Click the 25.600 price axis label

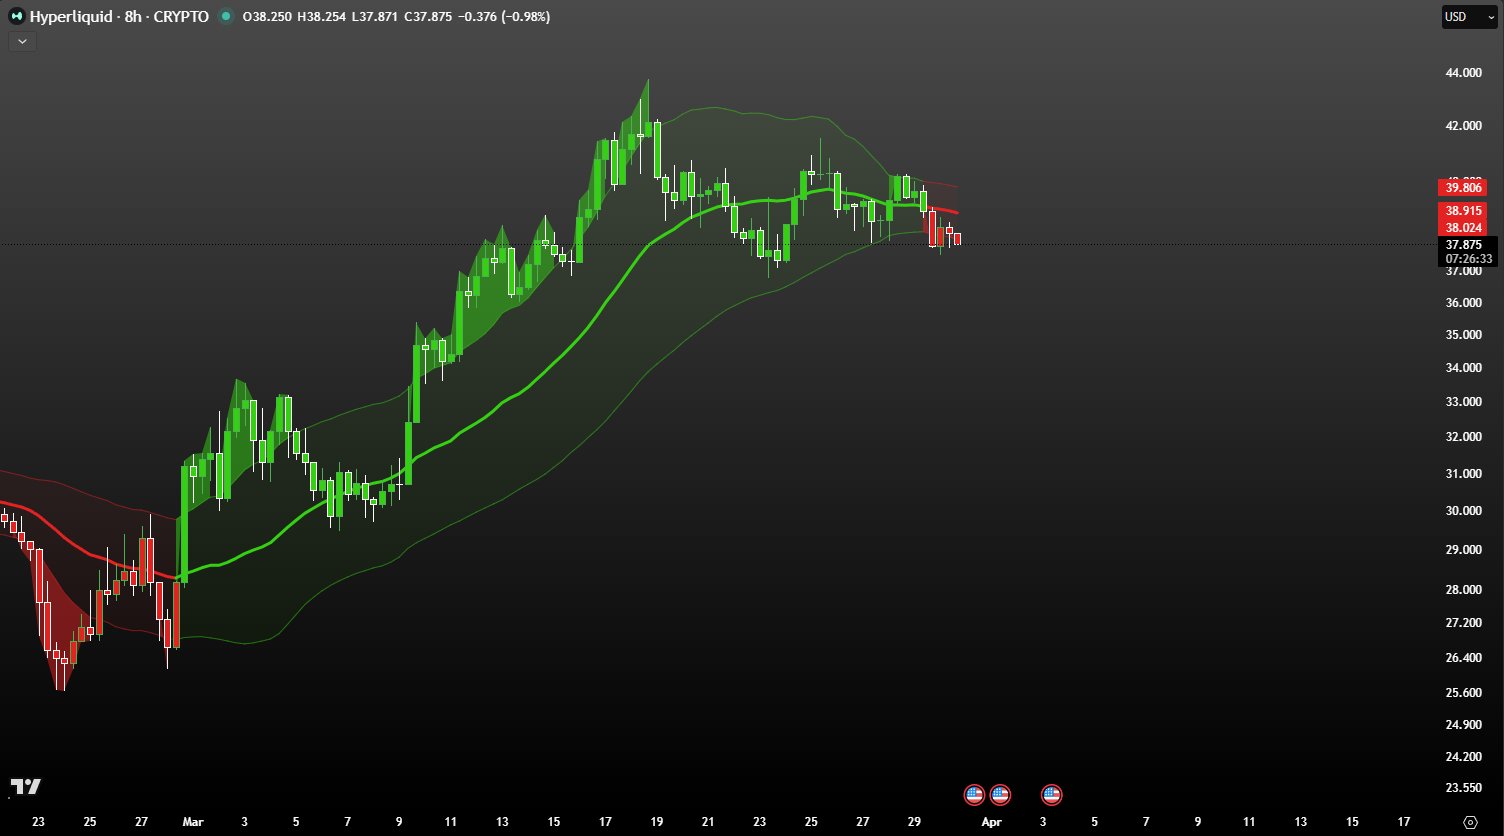coord(1463,693)
